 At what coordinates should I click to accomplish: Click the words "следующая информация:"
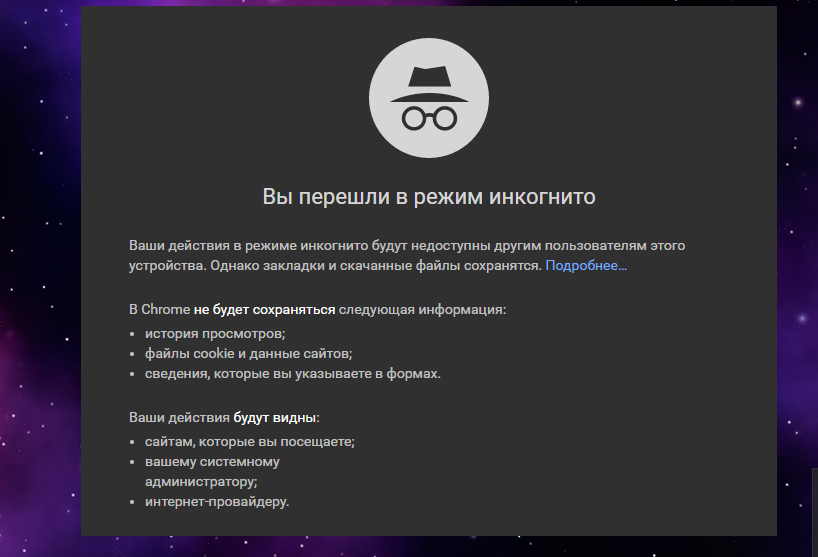tap(422, 310)
